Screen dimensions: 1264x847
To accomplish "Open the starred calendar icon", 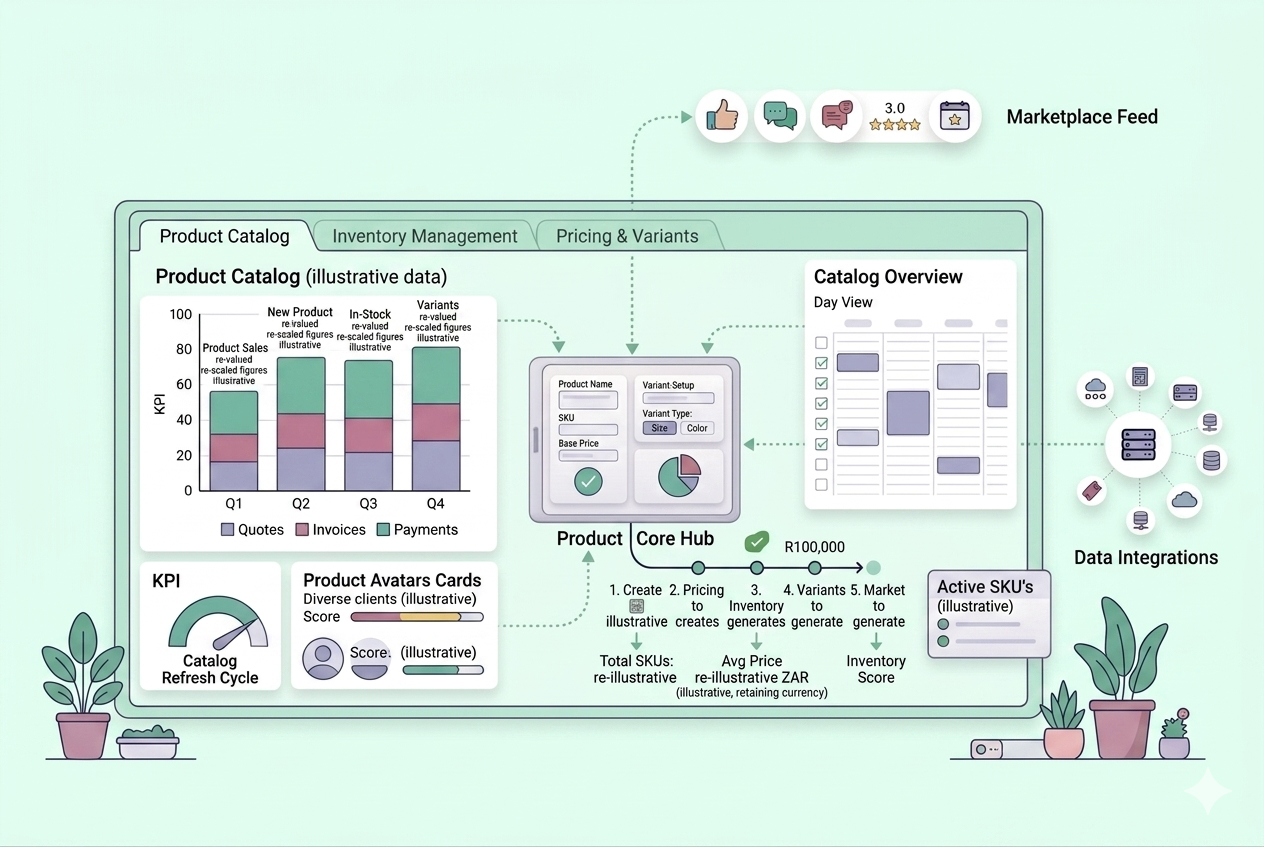I will tap(954, 116).
